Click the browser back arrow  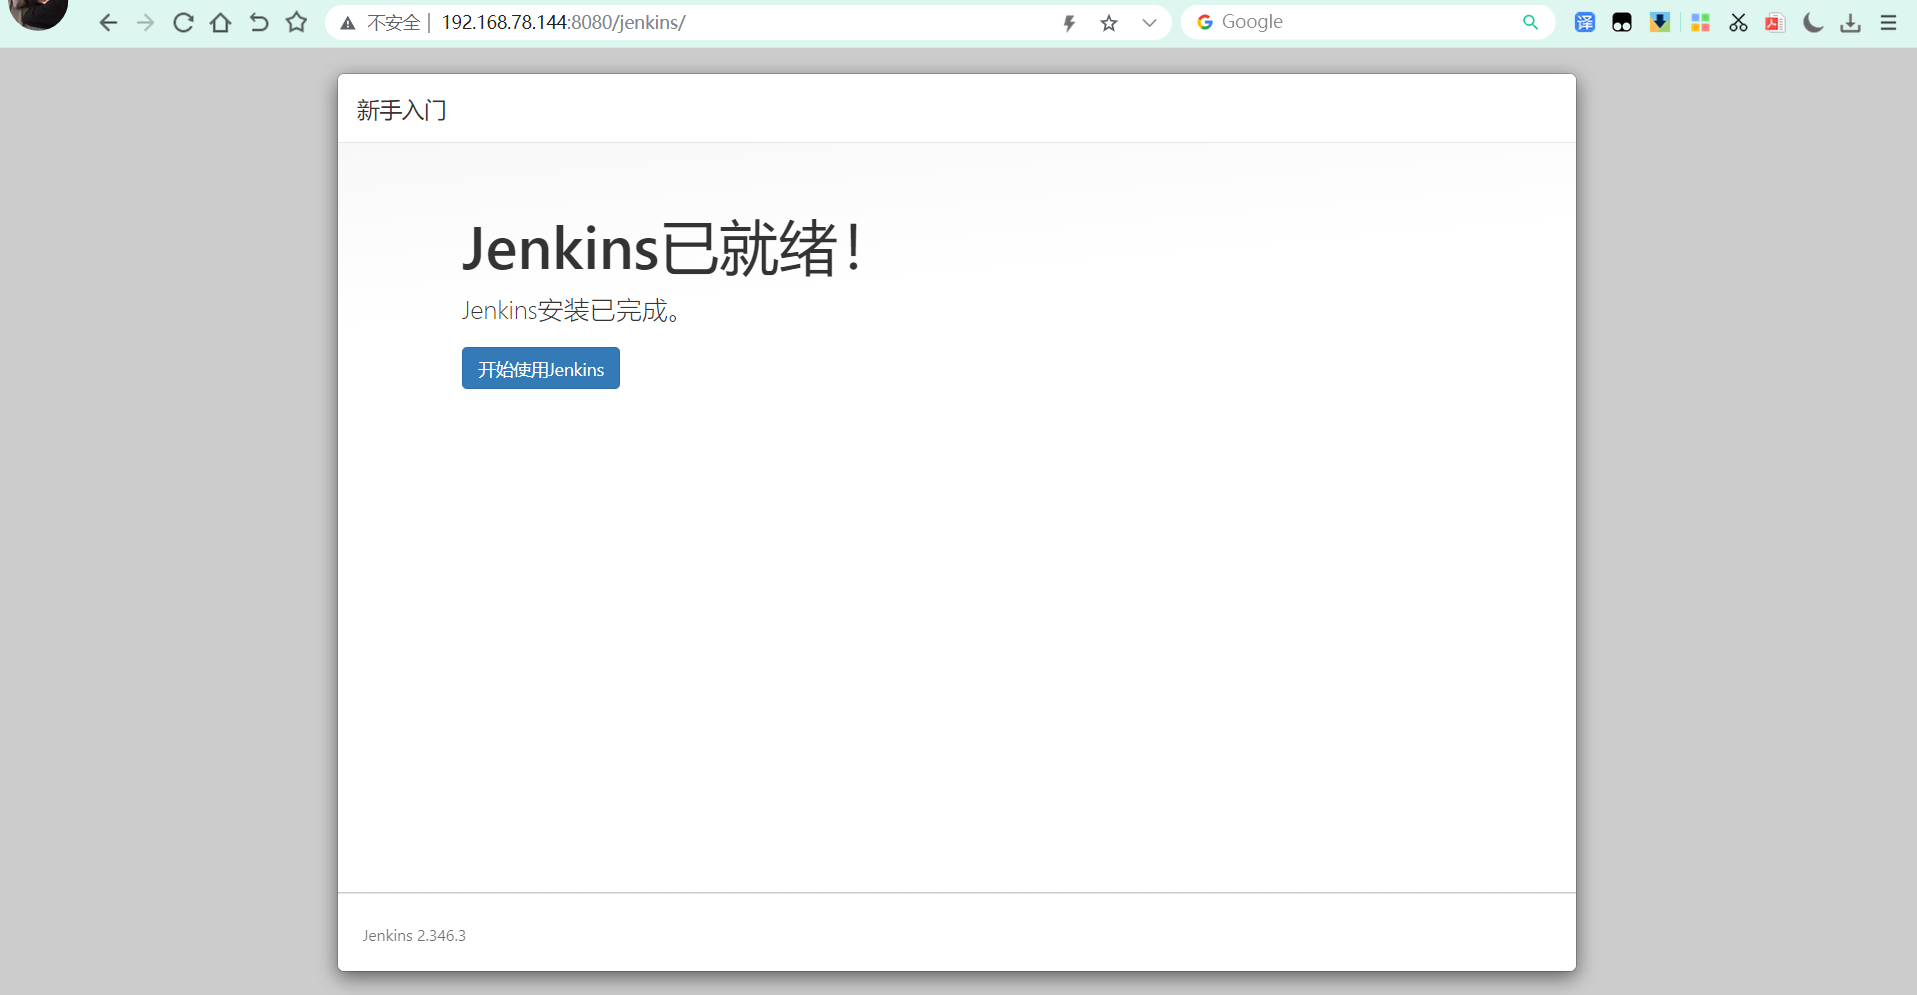(x=108, y=22)
